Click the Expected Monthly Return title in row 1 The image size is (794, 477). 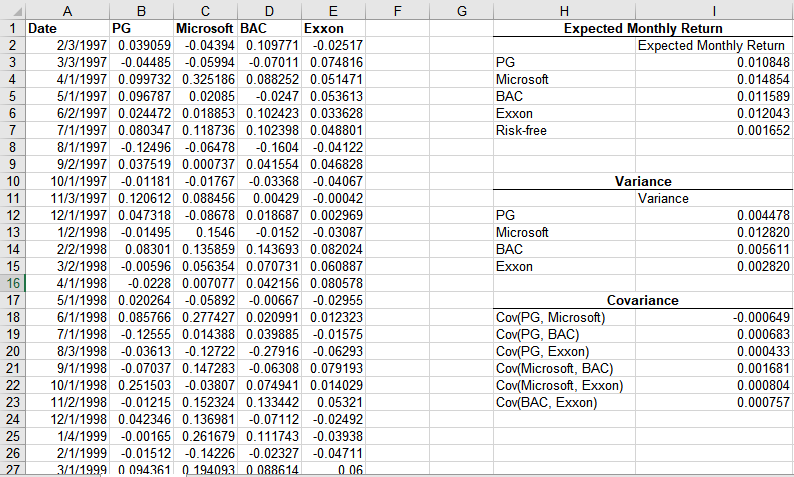643,28
